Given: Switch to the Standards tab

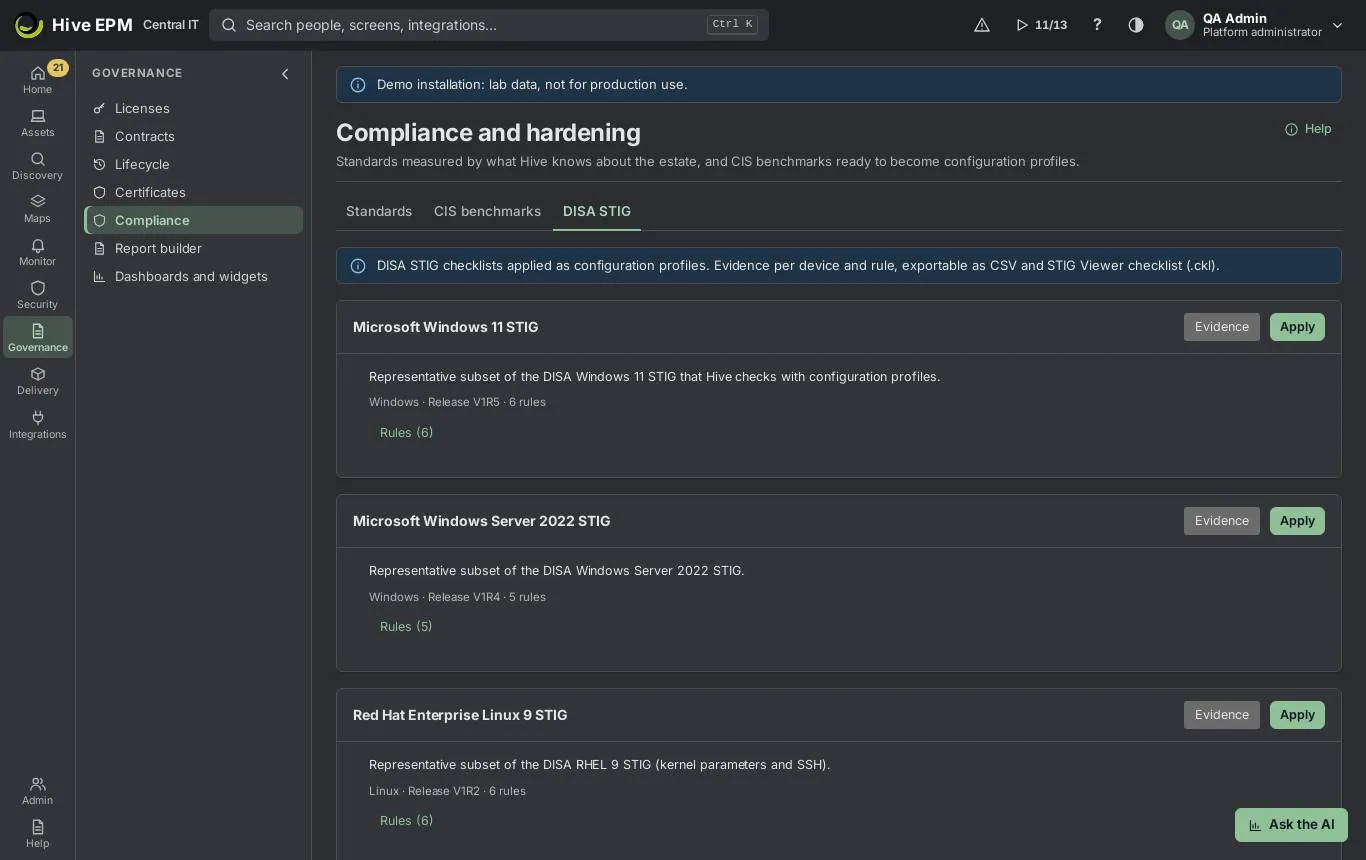Looking at the screenshot, I should pyautogui.click(x=379, y=211).
